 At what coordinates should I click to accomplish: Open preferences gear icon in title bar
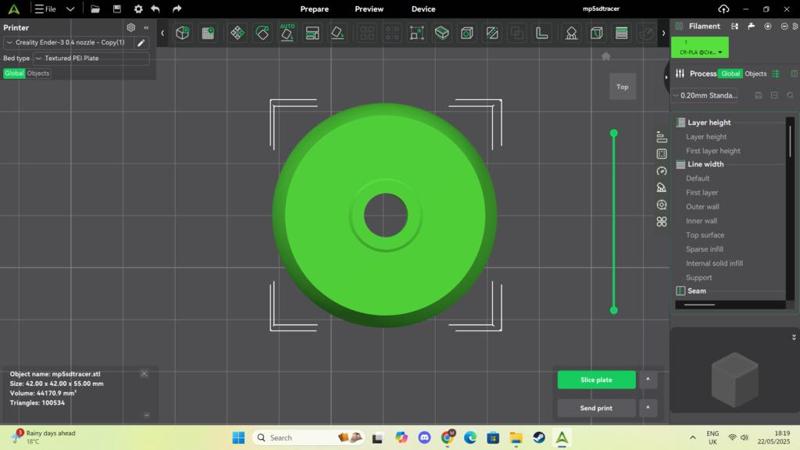click(138, 9)
